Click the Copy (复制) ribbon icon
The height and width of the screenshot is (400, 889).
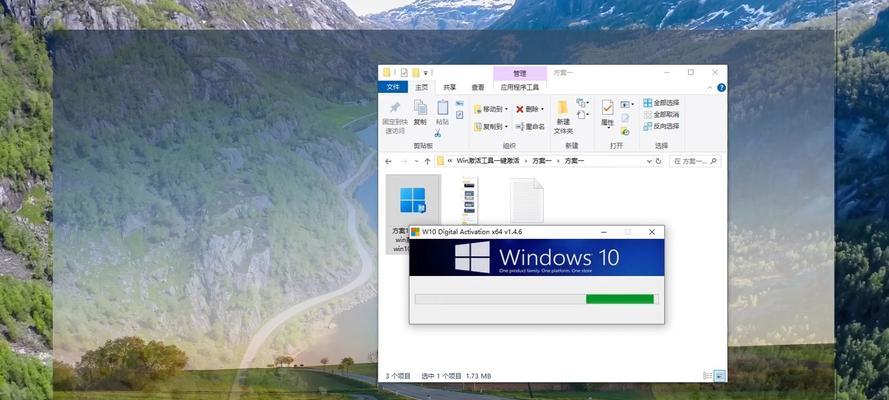coord(420,108)
